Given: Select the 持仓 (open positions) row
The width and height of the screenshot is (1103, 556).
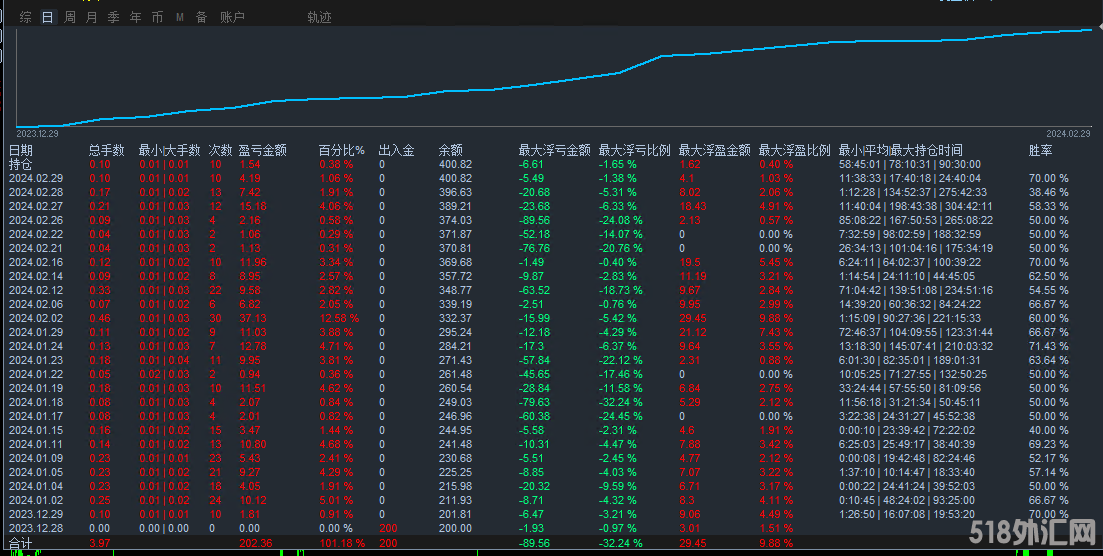Looking at the screenshot, I should click(x=20, y=164).
